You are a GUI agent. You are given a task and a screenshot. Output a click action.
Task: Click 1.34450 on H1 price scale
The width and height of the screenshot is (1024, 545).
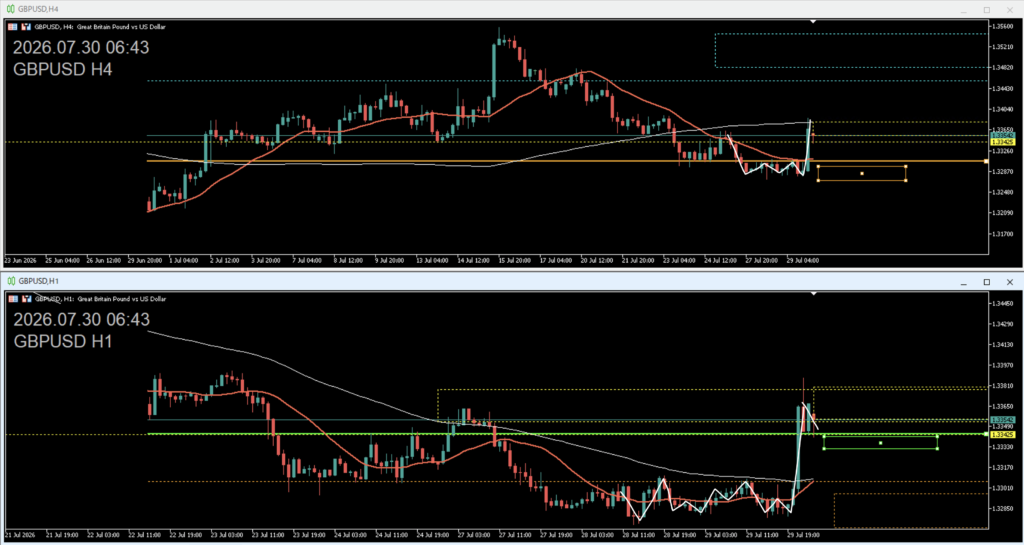[x=1002, y=304]
